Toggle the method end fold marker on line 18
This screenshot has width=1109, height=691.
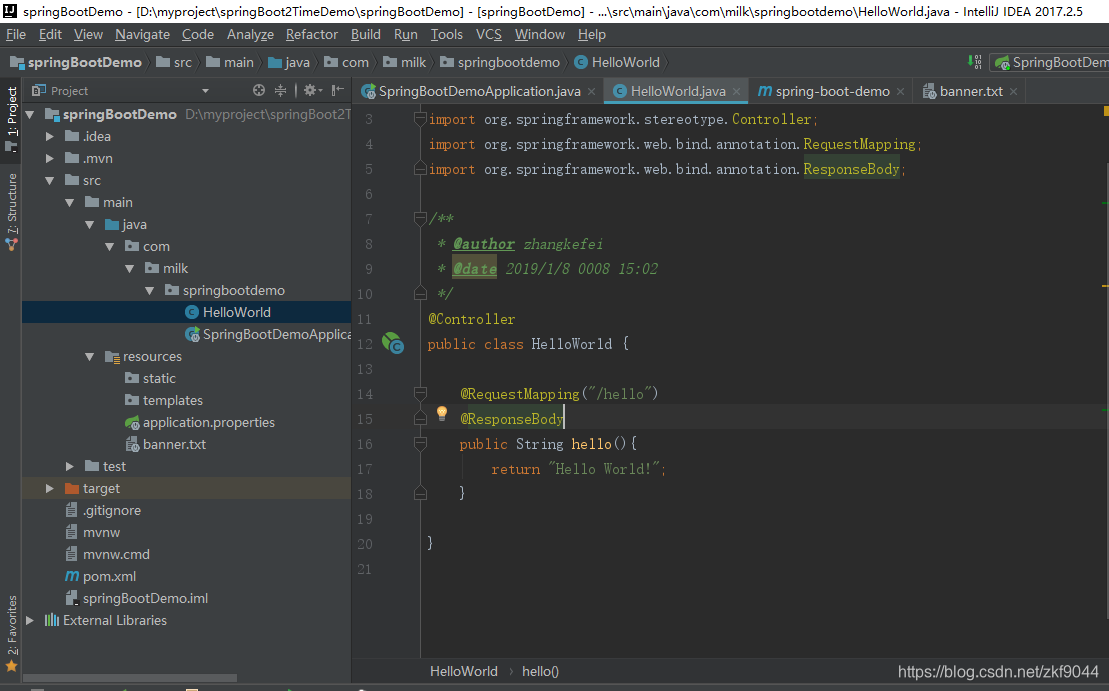click(x=420, y=493)
